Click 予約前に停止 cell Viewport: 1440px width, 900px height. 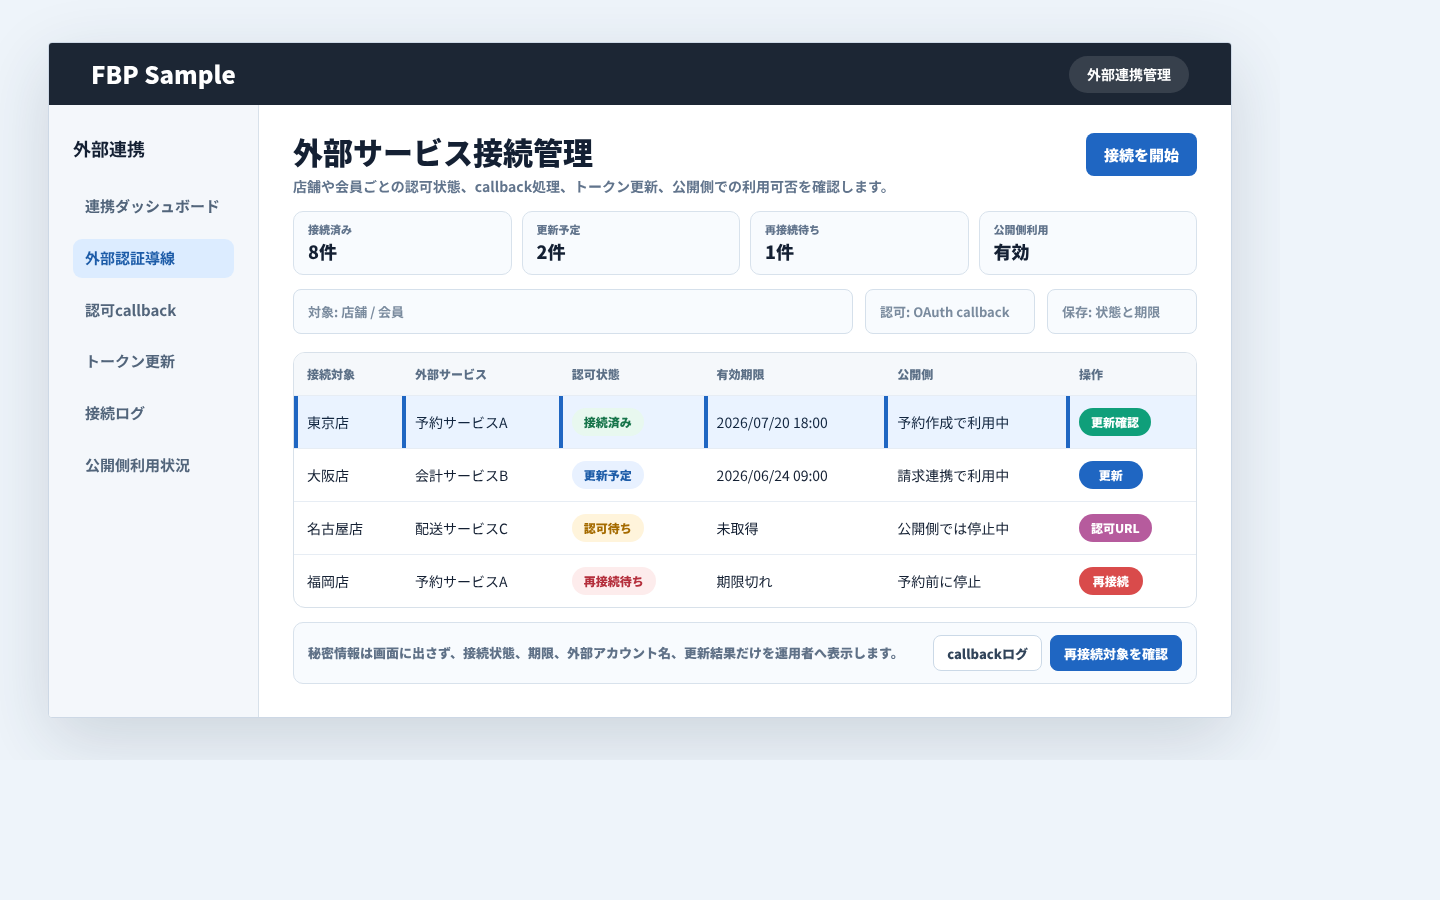pos(976,581)
